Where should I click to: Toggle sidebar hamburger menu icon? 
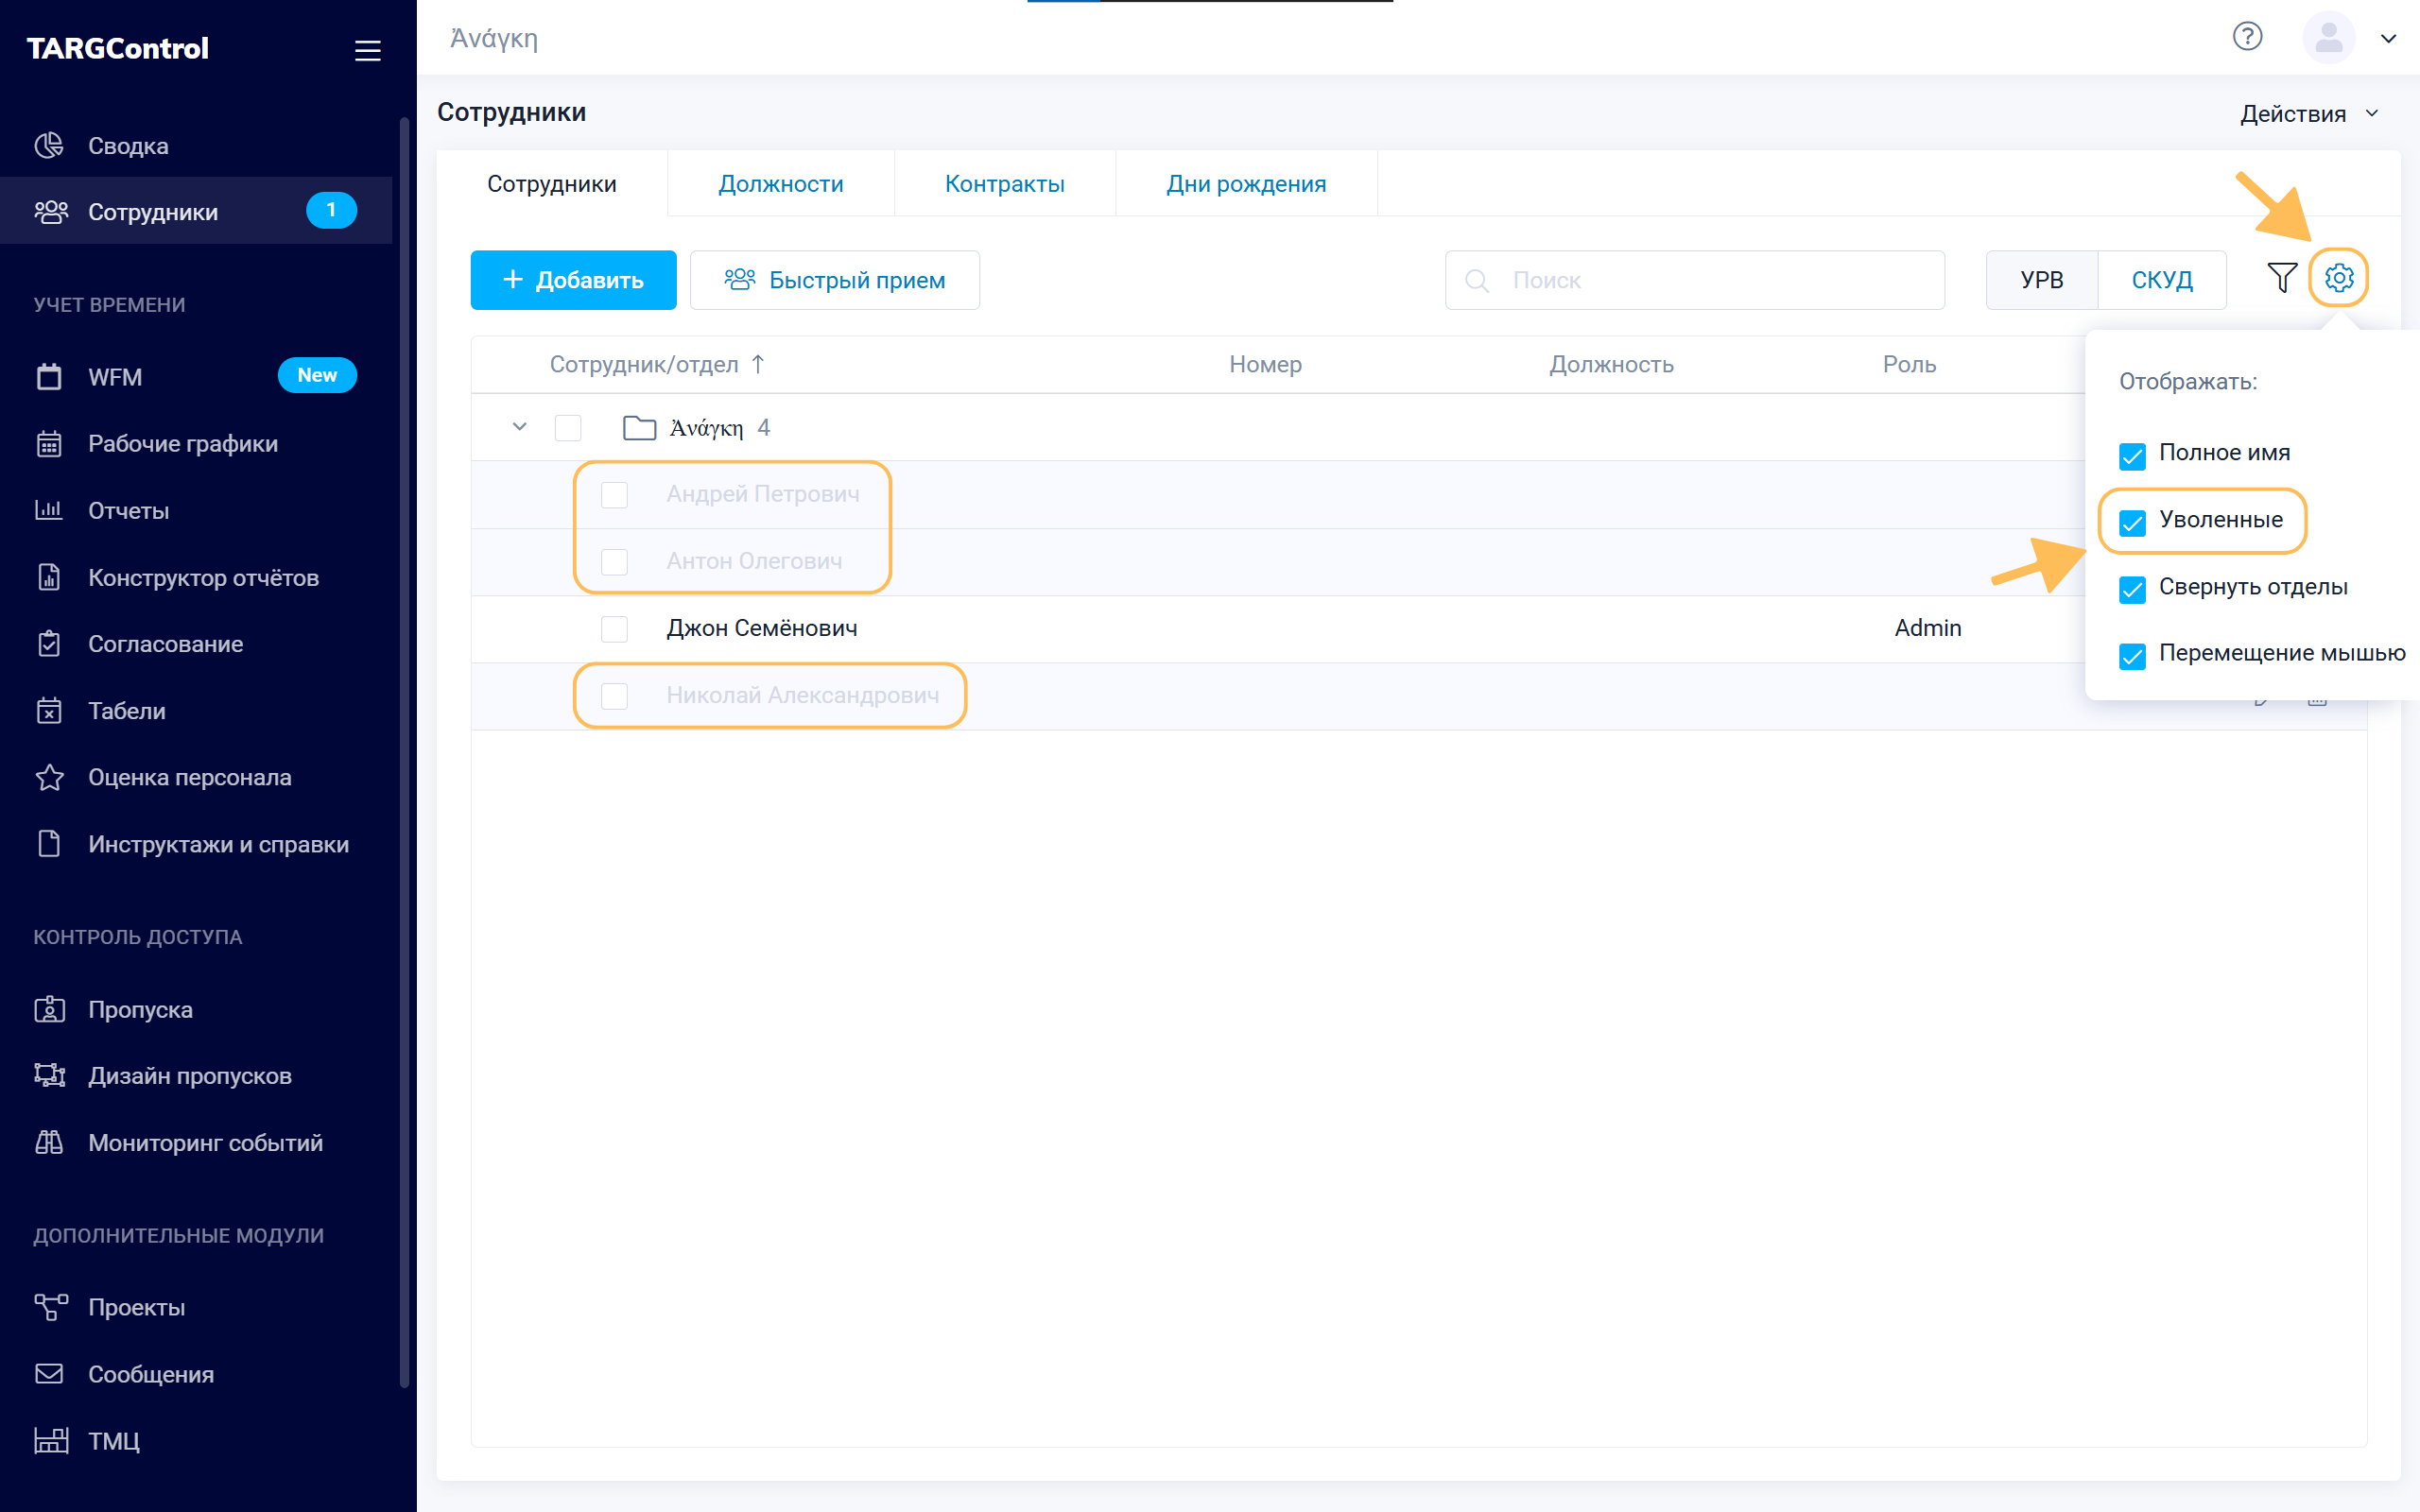[367, 50]
